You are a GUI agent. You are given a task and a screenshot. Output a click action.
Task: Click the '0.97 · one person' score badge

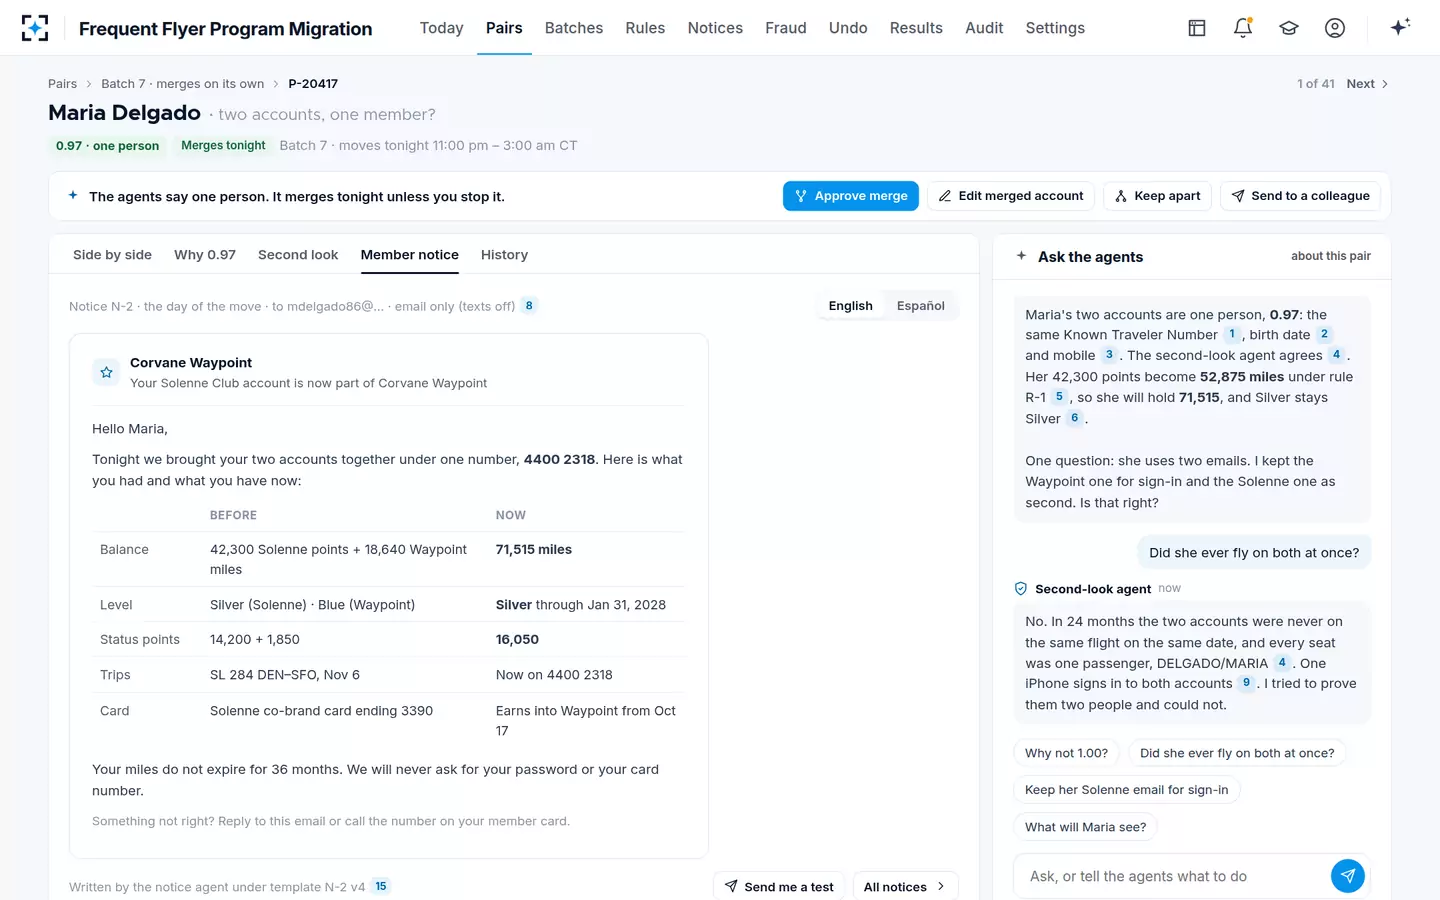pos(107,146)
